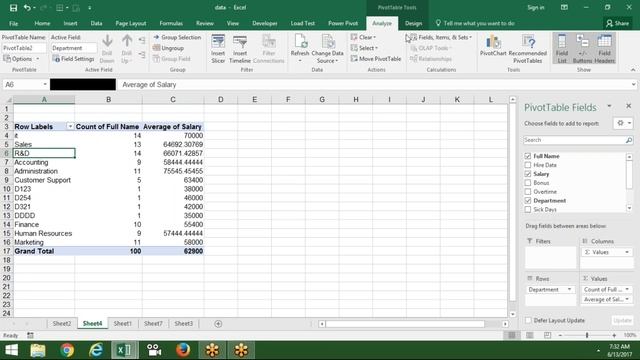Open the PivotChart tool
The height and width of the screenshot is (360, 640).
(493, 45)
